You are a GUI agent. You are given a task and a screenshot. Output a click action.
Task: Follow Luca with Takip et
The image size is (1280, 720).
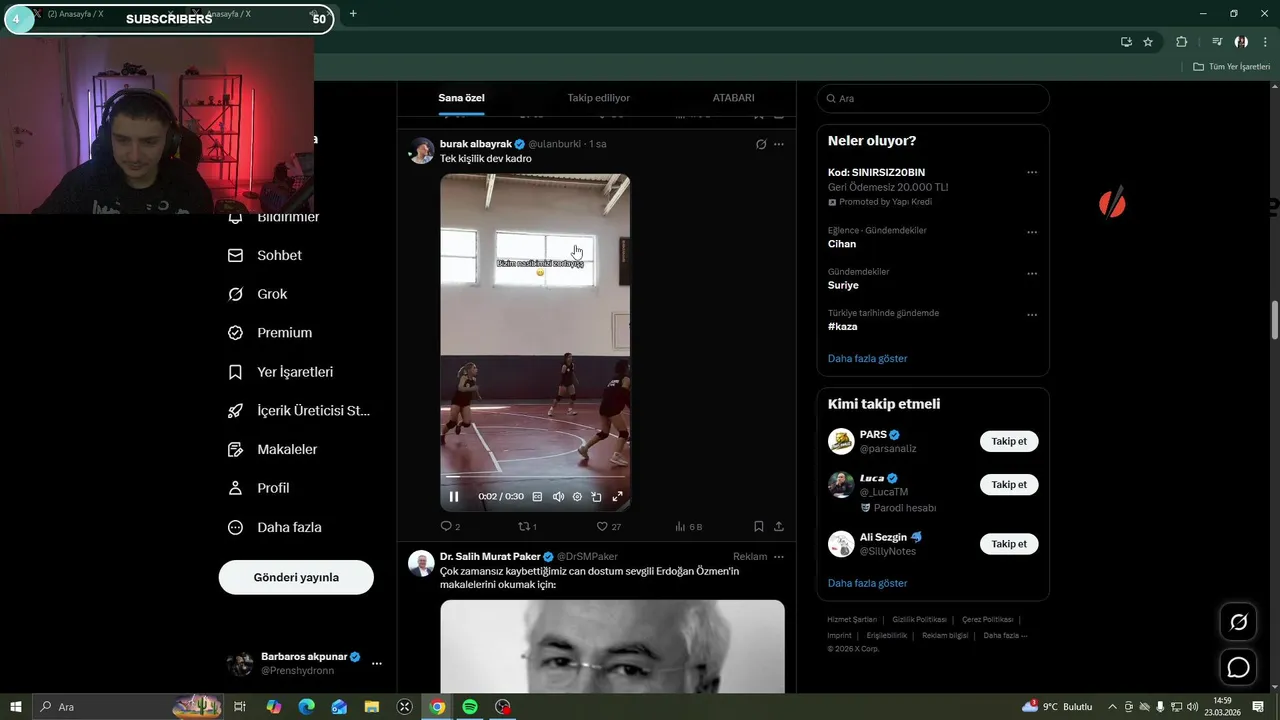pos(1009,484)
